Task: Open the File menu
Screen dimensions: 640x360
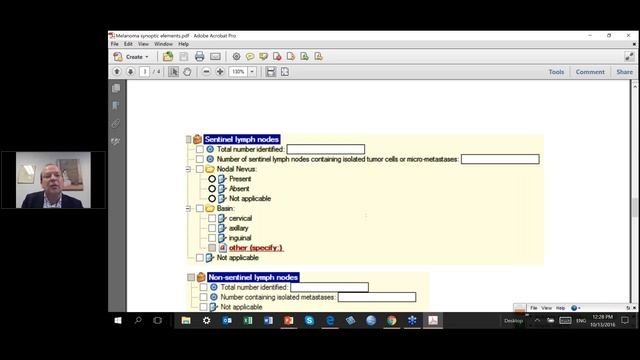Action: 115,44
